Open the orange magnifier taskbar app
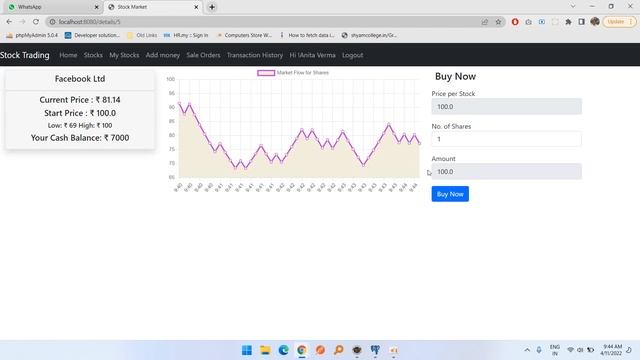640x360 pixels. 339,350
